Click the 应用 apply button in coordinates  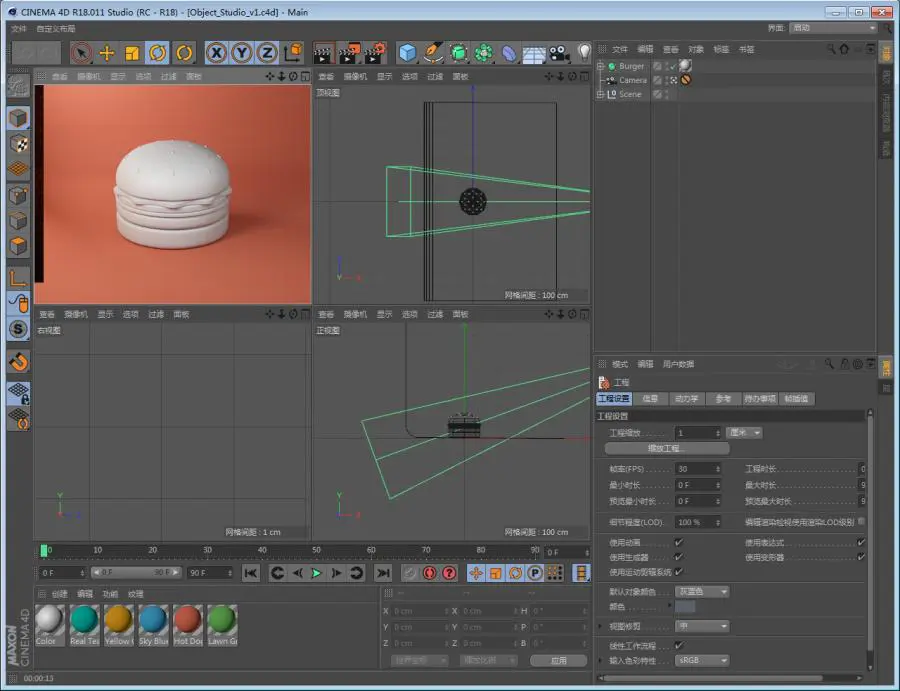pos(558,661)
